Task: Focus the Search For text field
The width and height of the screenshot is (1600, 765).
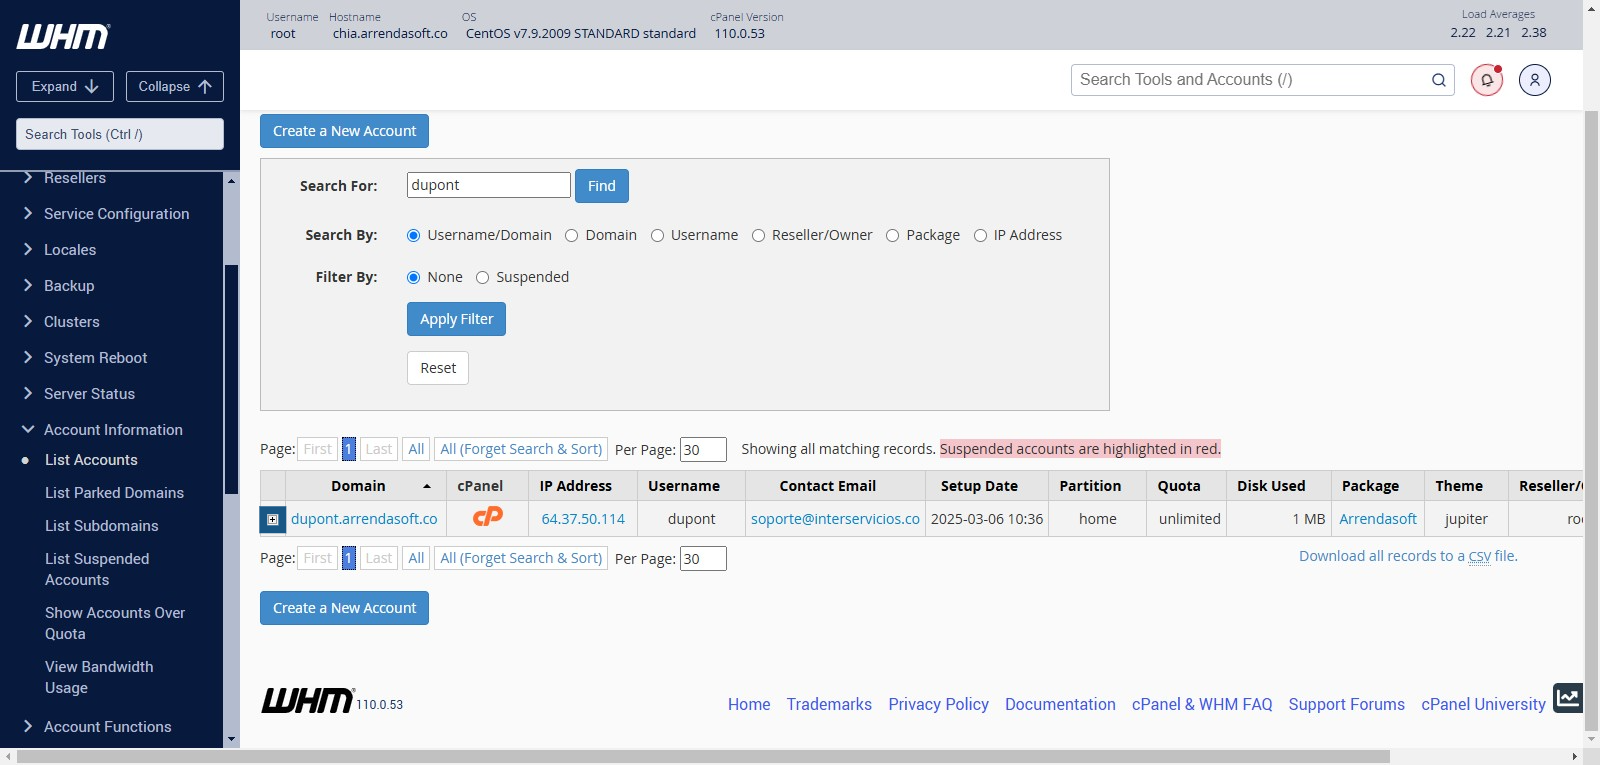Action: pyautogui.click(x=489, y=185)
